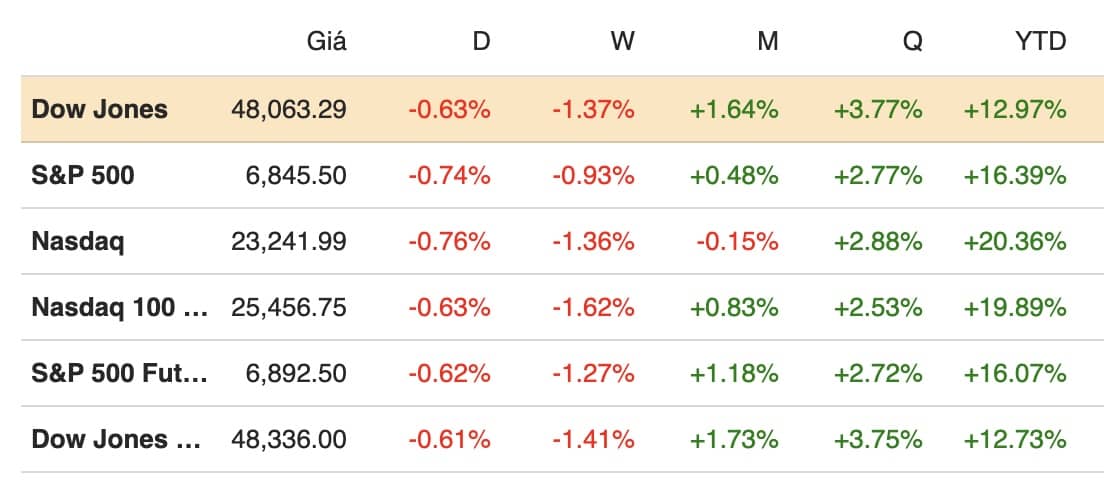Click Dow Jones price 48,063.29
Image resolution: width=1104 pixels, height=502 pixels.
(288, 109)
